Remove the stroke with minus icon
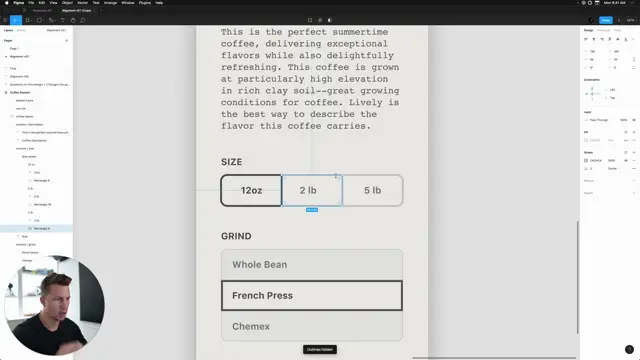Screen dimensions: 640x360 (x=634, y=160)
